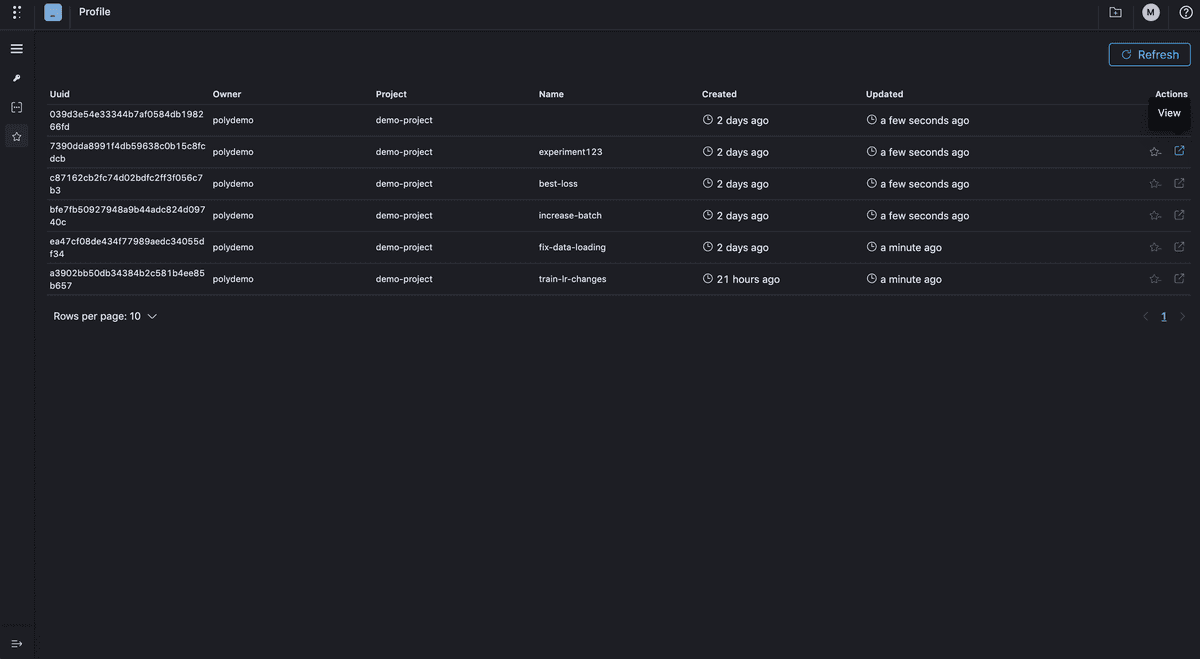Click the Project column header
The width and height of the screenshot is (1200, 659).
(391, 94)
